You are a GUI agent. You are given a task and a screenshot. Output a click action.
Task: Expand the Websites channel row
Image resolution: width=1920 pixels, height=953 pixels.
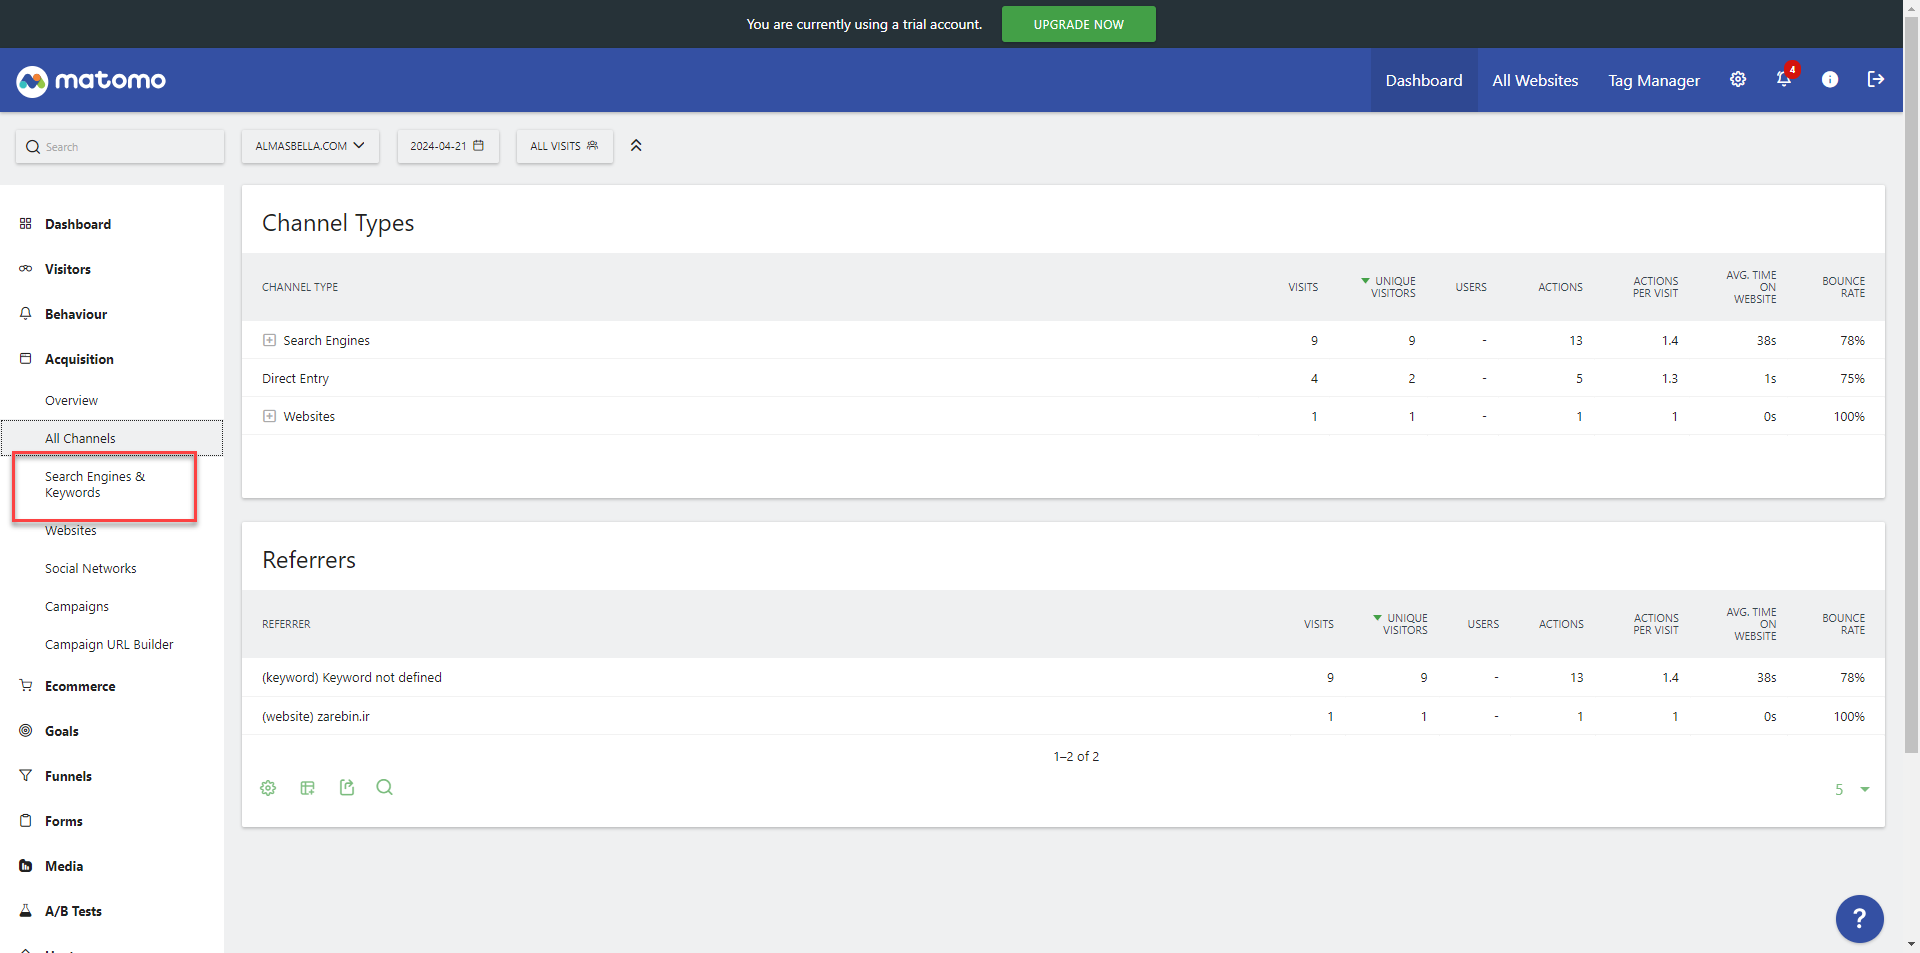269,417
